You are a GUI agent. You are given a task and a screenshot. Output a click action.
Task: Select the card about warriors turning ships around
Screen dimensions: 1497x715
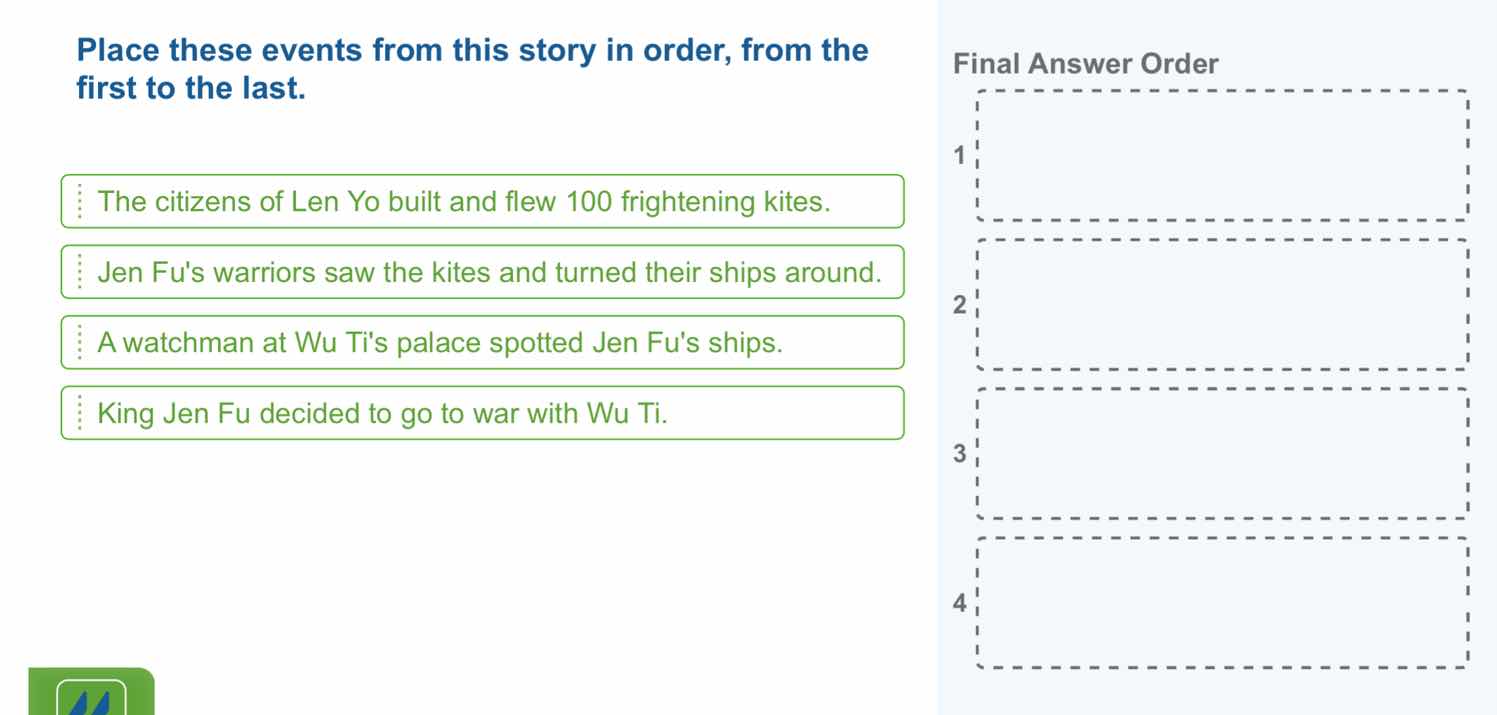point(483,271)
